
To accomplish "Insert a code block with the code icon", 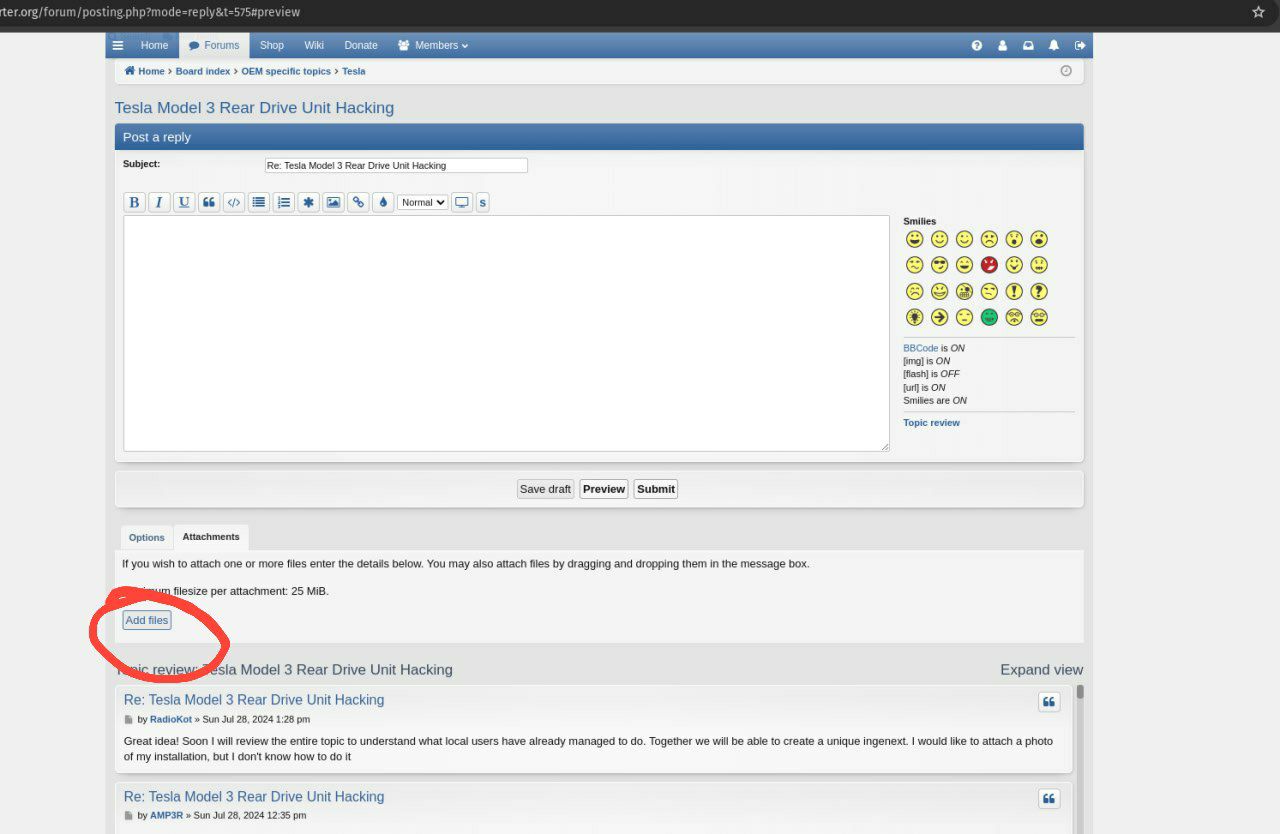I will tap(234, 202).
